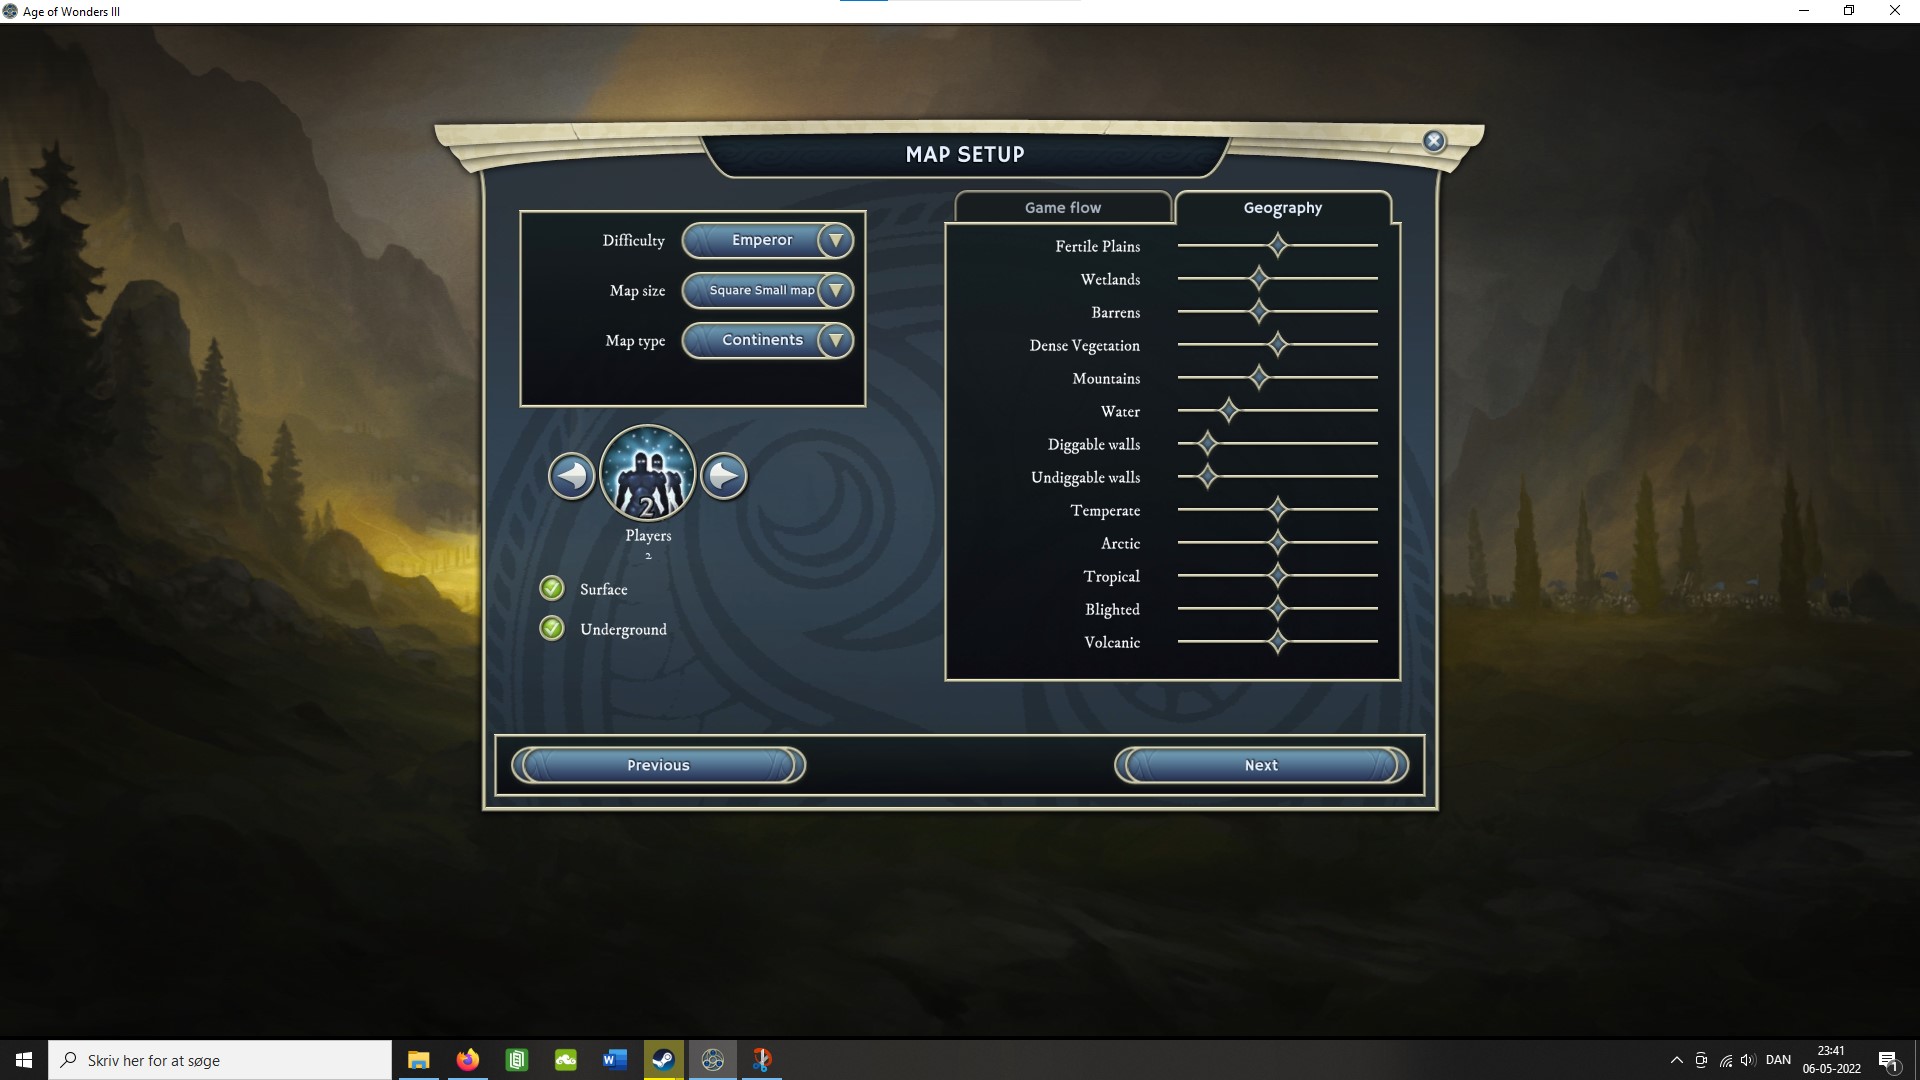The height and width of the screenshot is (1080, 1920).
Task: Adjust the Diggable walls slider handle
Action: coord(1207,443)
